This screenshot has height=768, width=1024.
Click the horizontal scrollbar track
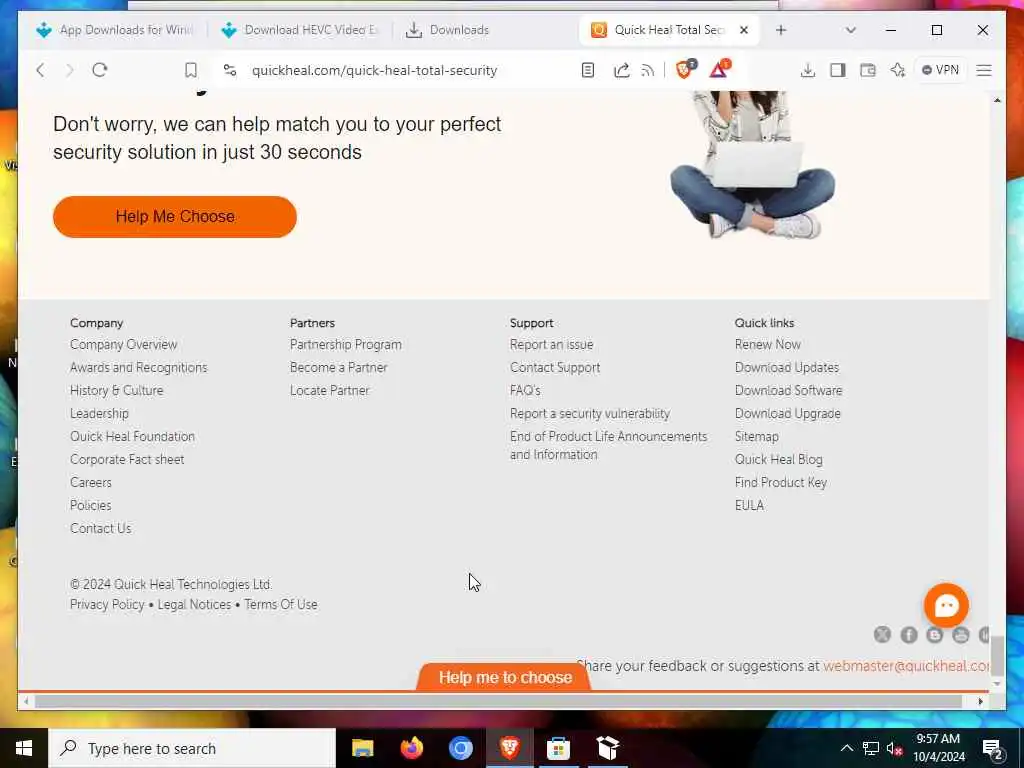pyautogui.click(x=499, y=701)
